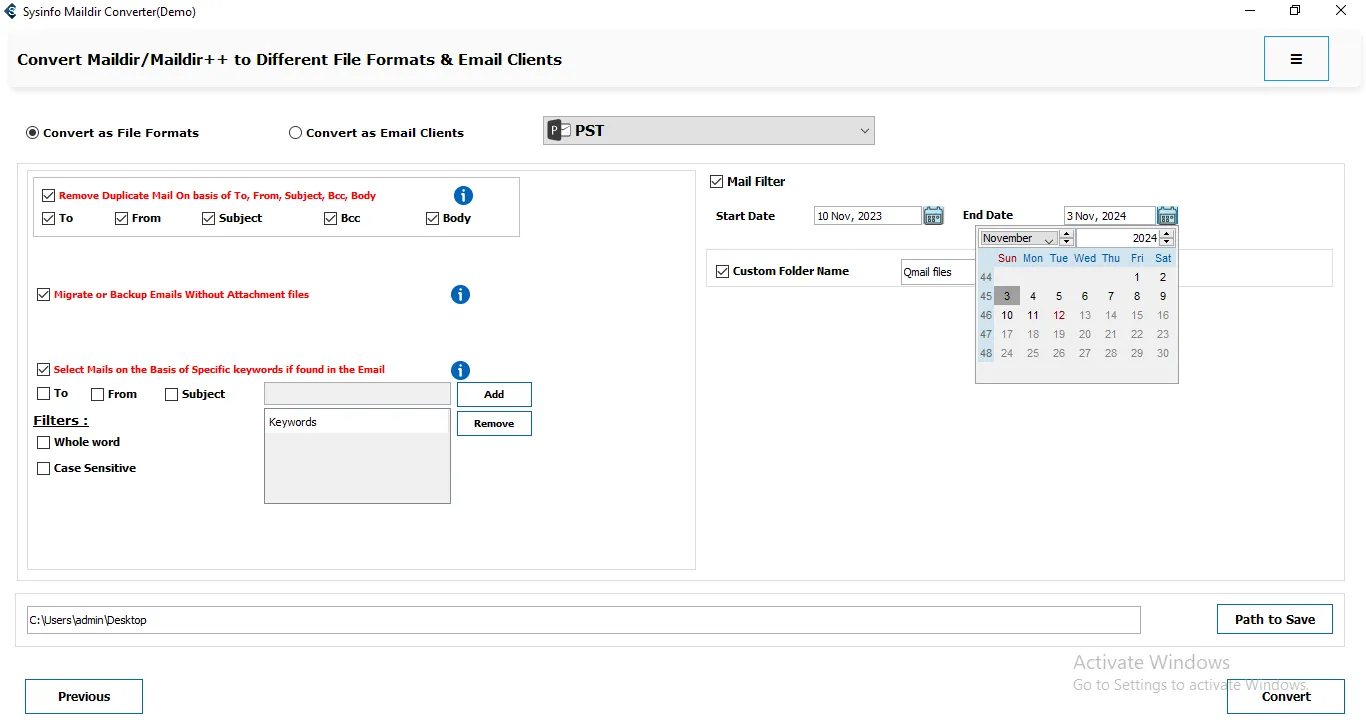Open the hamburger menu button

[1296, 59]
